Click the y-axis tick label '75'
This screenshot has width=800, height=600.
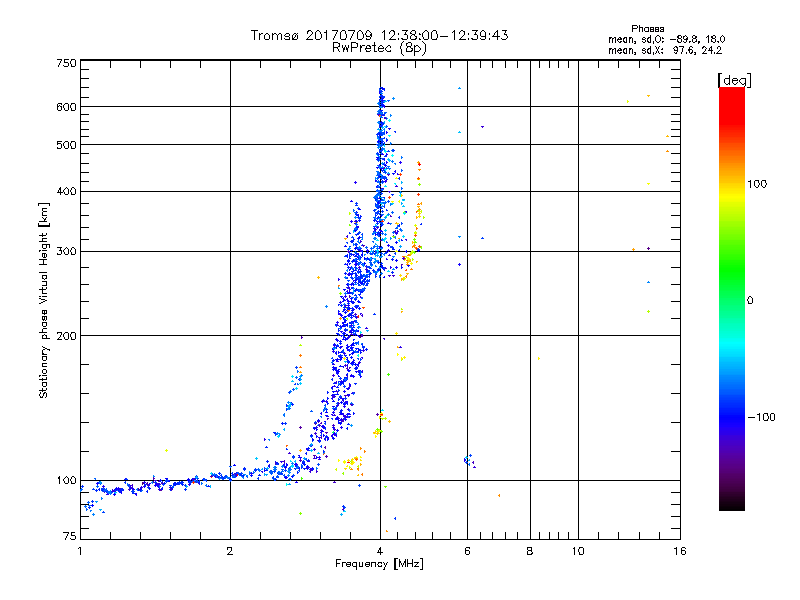point(70,536)
